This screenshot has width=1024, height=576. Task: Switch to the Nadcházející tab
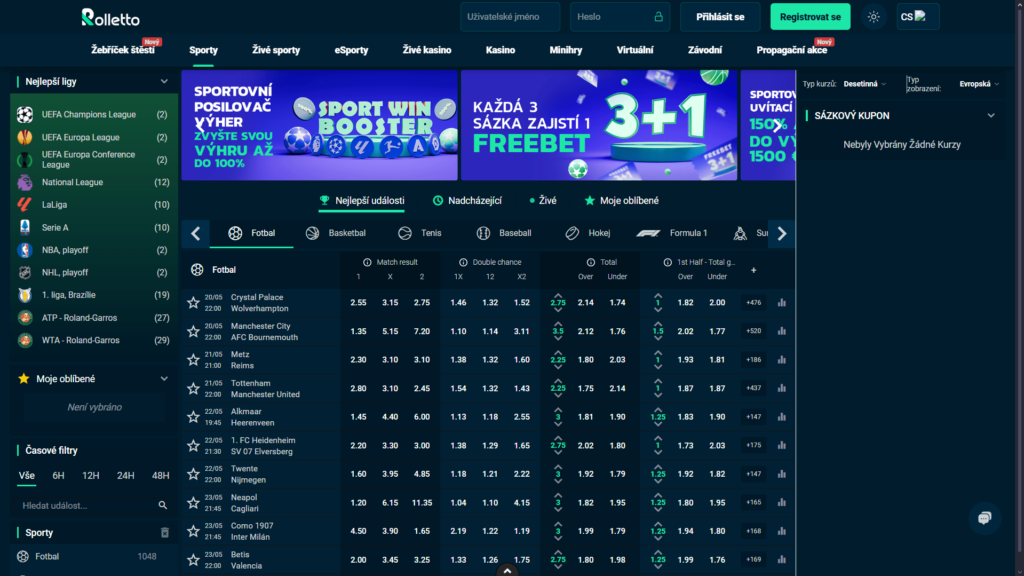click(x=468, y=201)
